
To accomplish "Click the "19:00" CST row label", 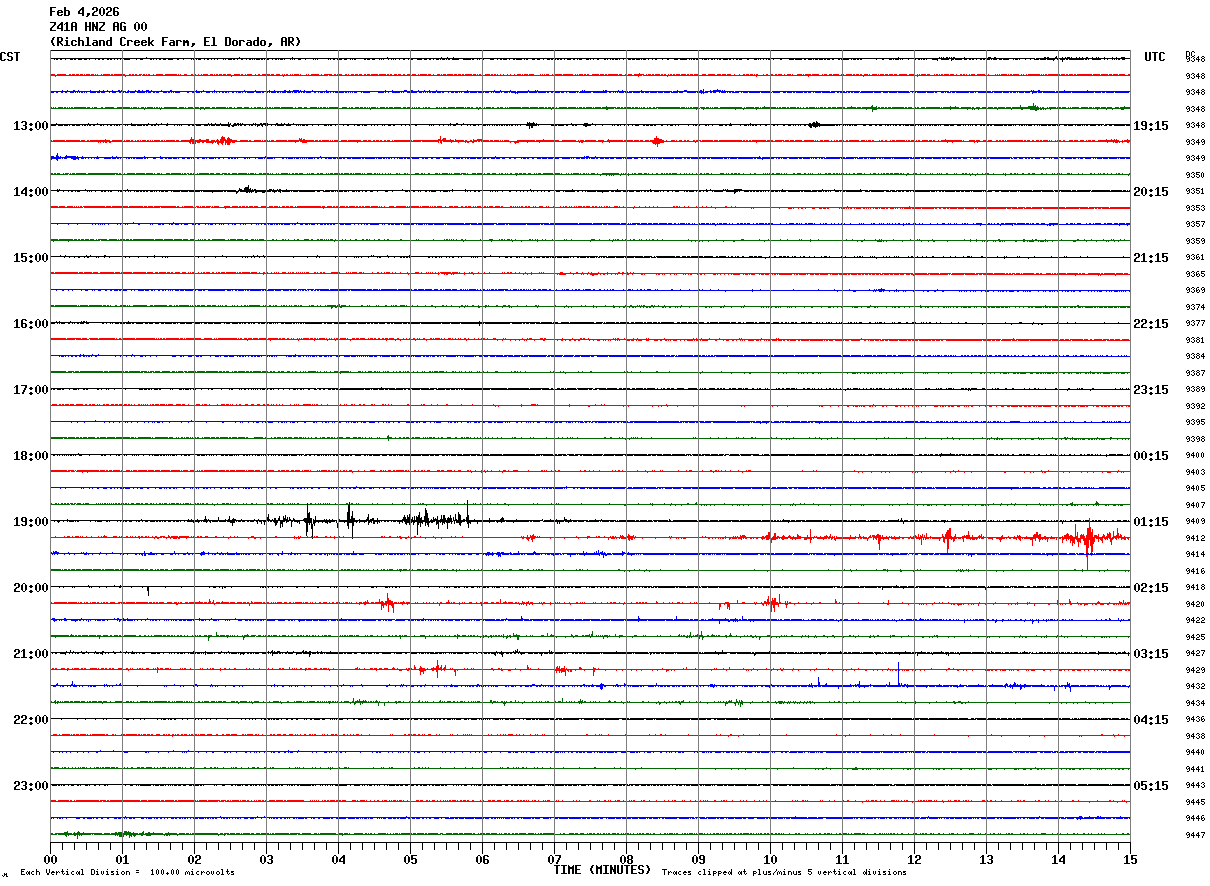I will tap(31, 522).
